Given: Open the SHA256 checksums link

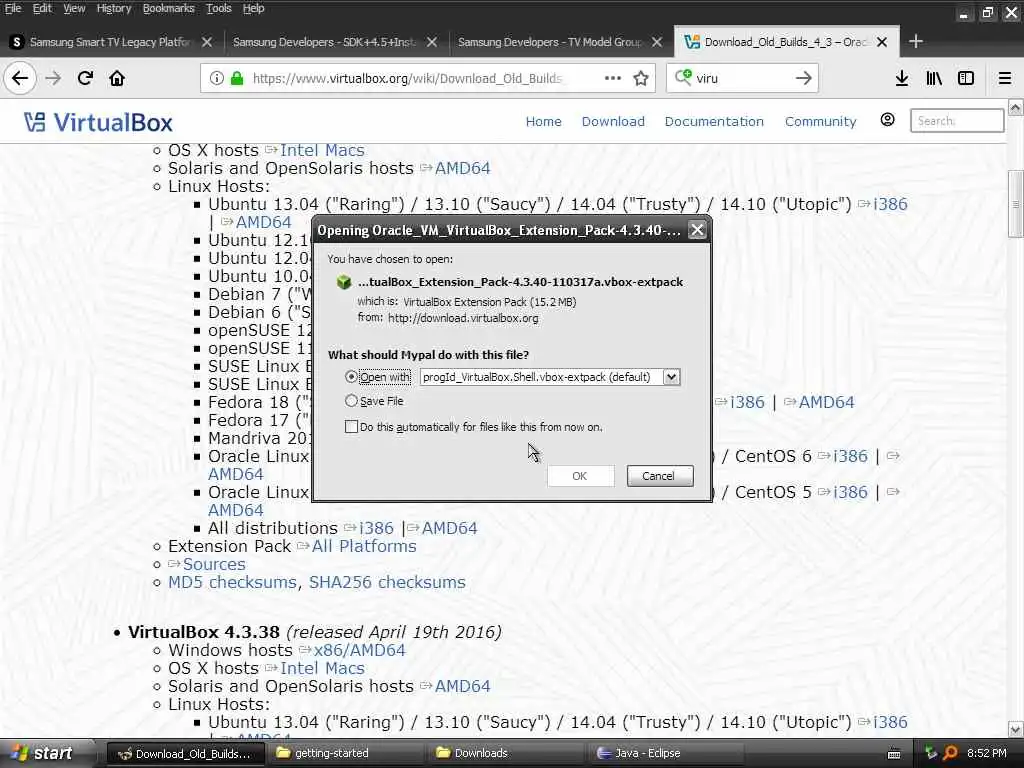Looking at the screenshot, I should tap(387, 582).
